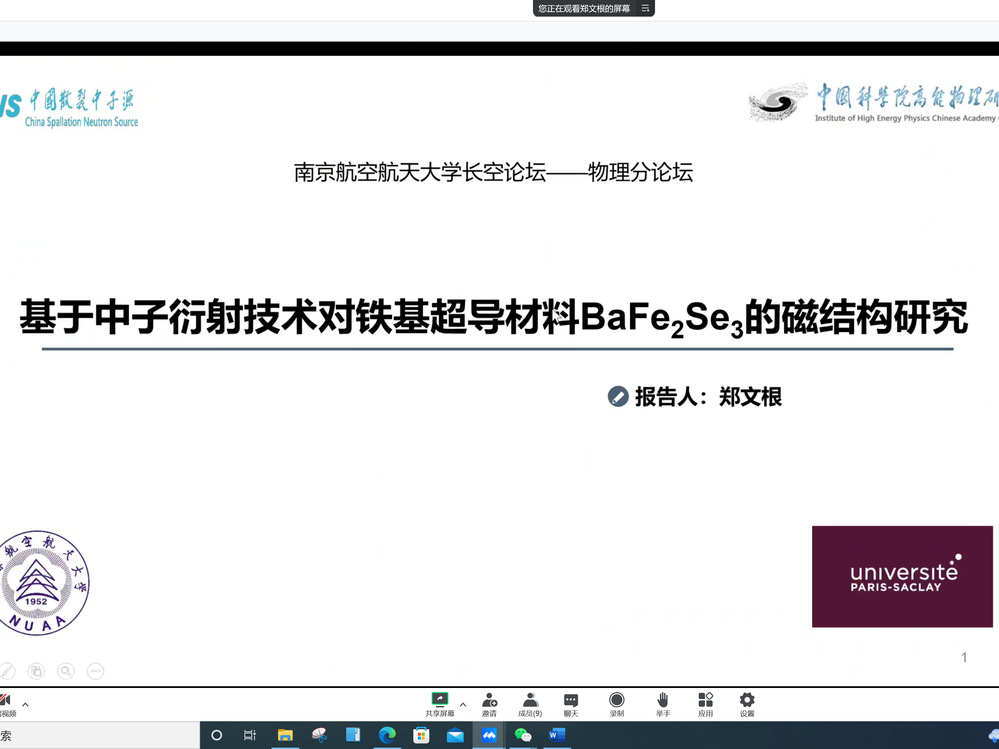Toggle Raise Hand (举手)

(x=662, y=700)
